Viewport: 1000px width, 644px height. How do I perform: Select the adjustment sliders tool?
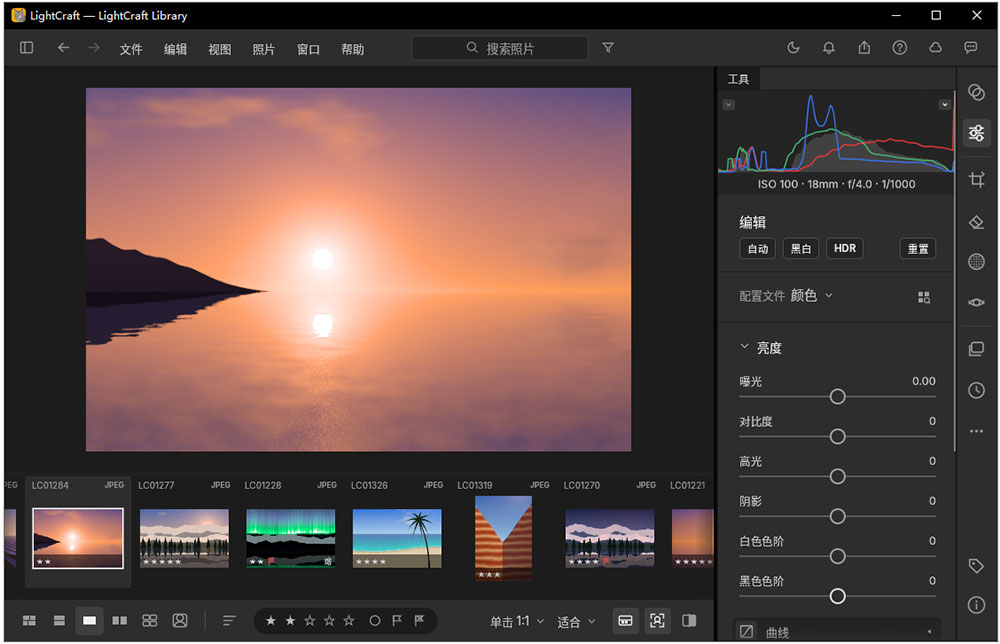[976, 133]
